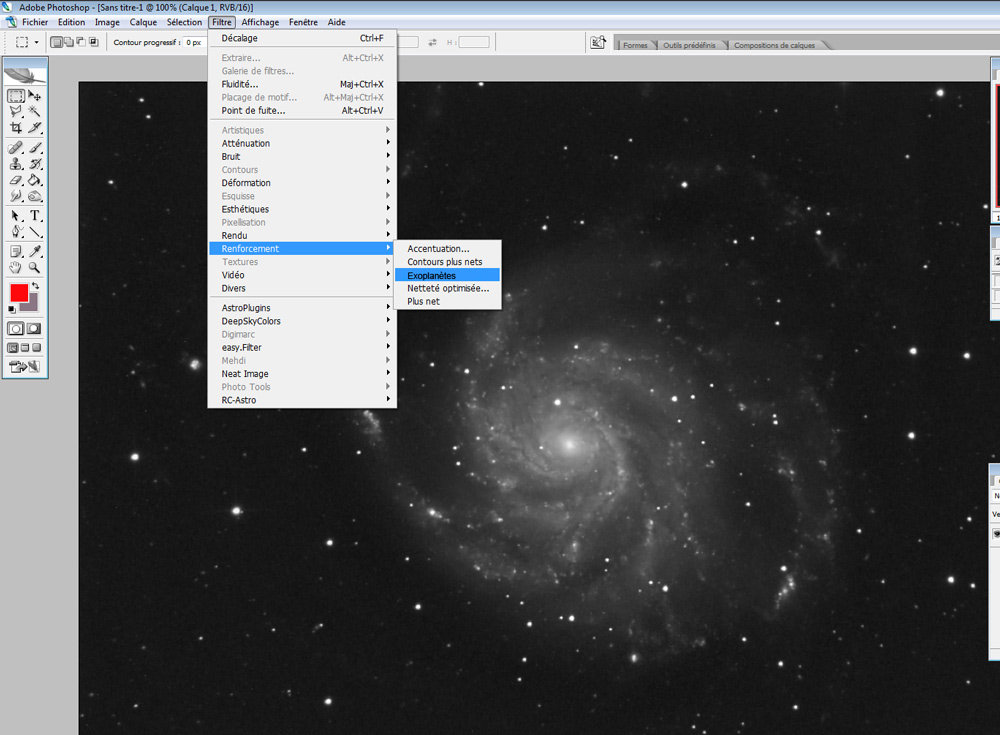The height and width of the screenshot is (735, 1000).
Task: Switch to Standard Screen mode
Action: [13, 348]
